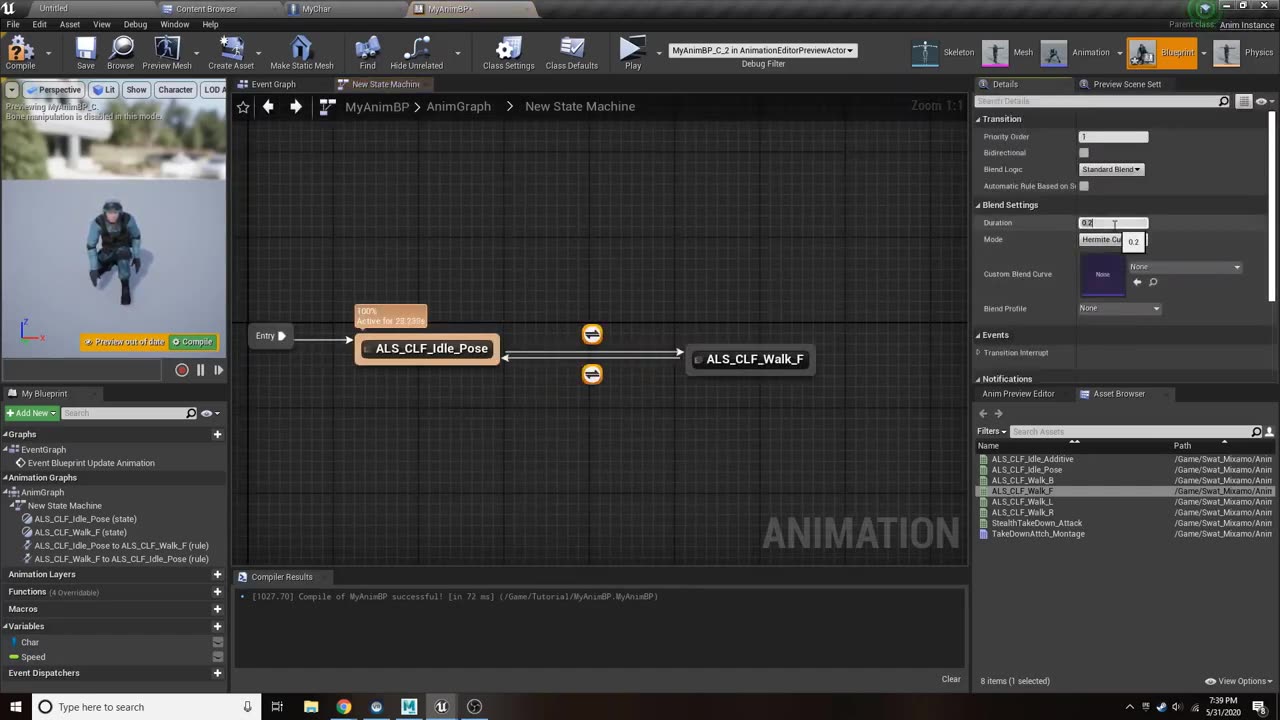Switch to Animation editor mode
Viewport: 1280px width, 720px height.
(x=1078, y=53)
